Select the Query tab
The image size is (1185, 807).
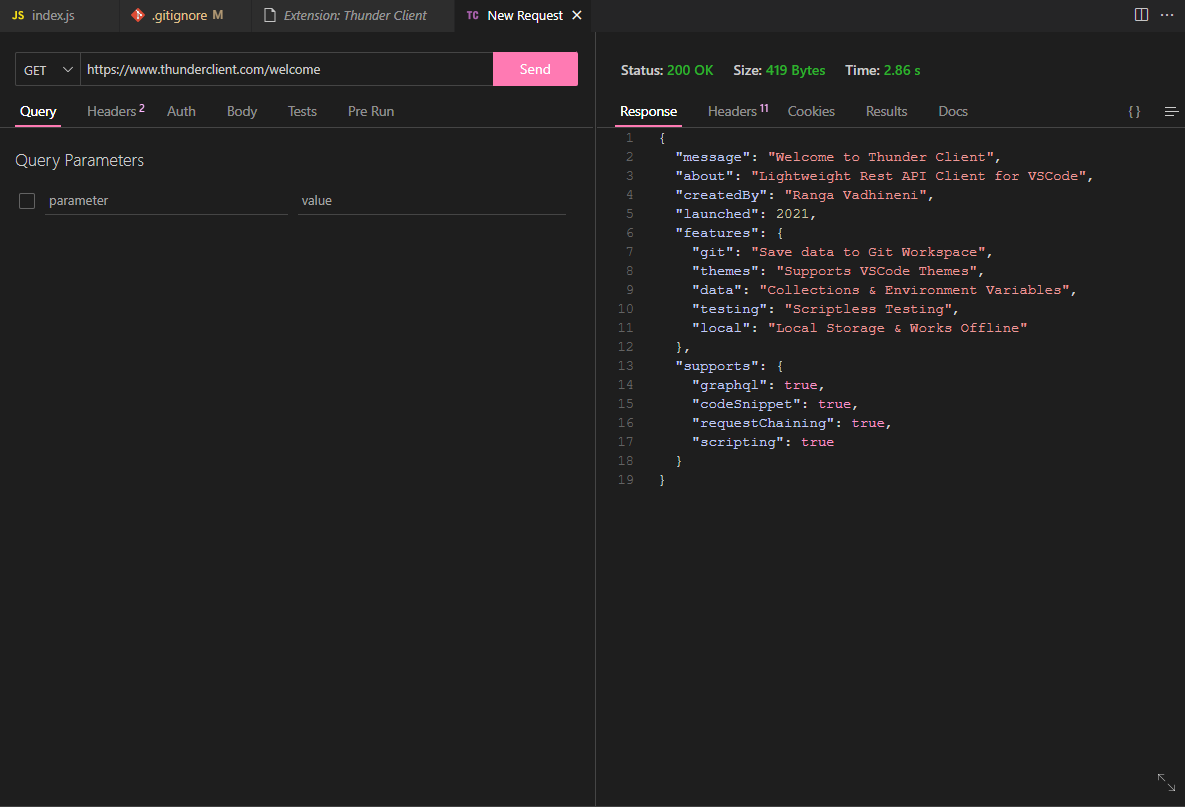(38, 111)
